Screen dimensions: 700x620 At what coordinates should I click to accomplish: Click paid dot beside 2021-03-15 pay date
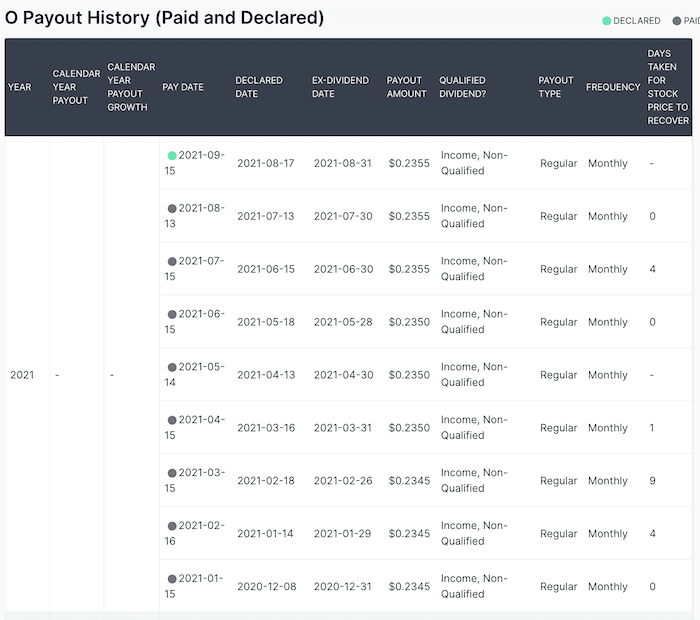[x=172, y=473]
